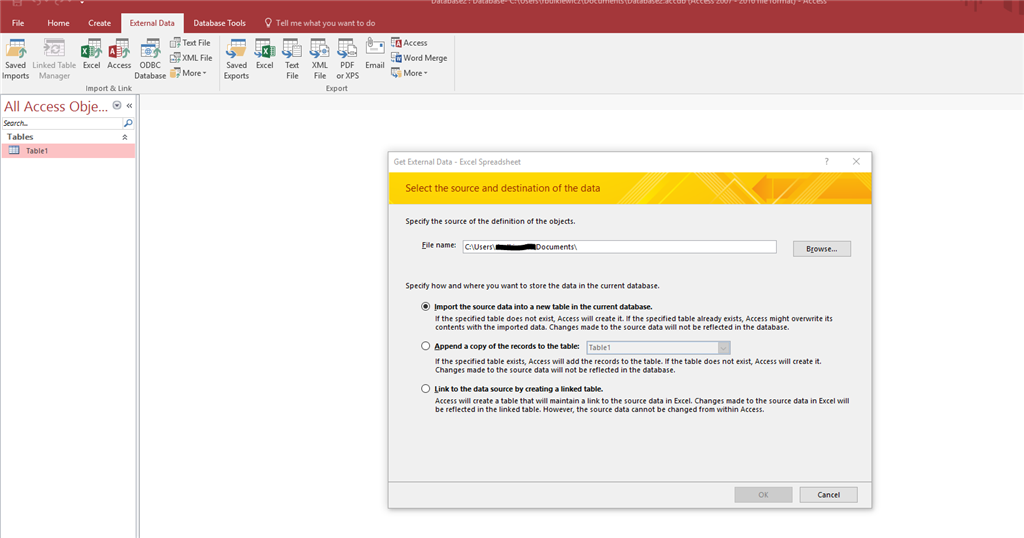Export via Email
The width and height of the screenshot is (1024, 538).
[375, 54]
